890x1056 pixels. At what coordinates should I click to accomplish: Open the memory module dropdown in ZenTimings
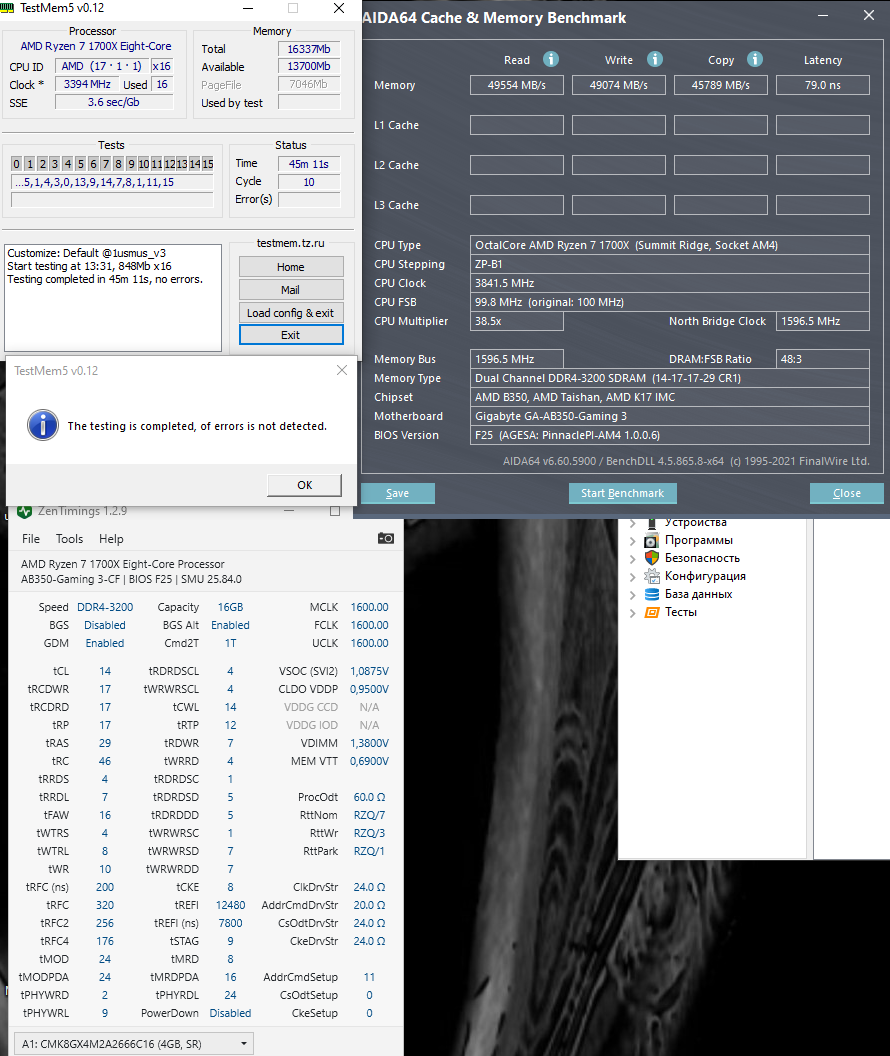click(x=133, y=1043)
